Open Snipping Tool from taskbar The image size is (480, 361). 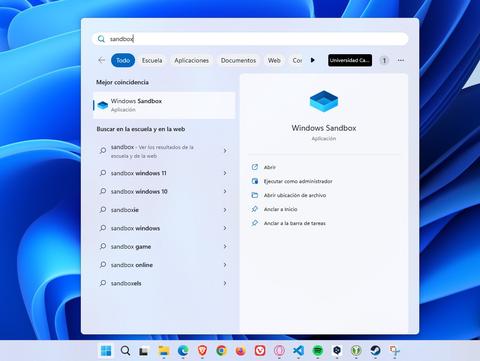[395, 351]
